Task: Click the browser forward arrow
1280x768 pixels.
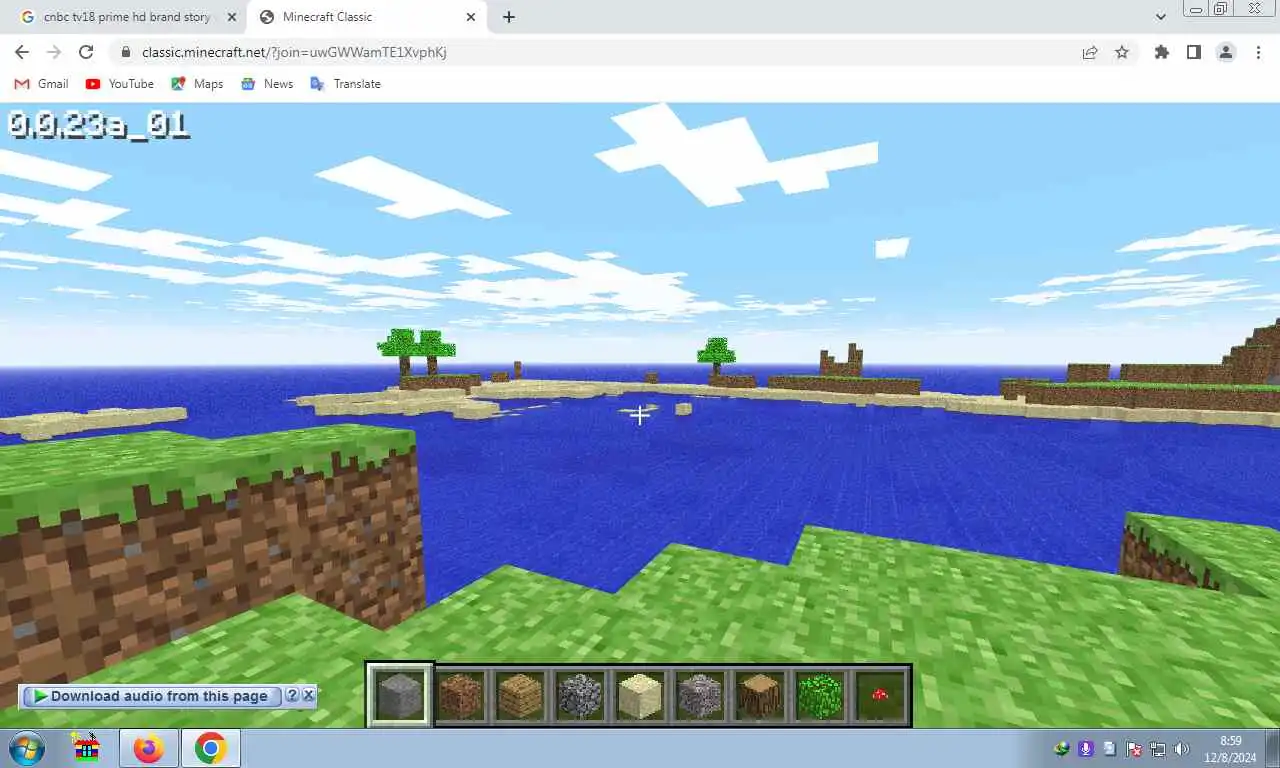Action: [x=54, y=52]
